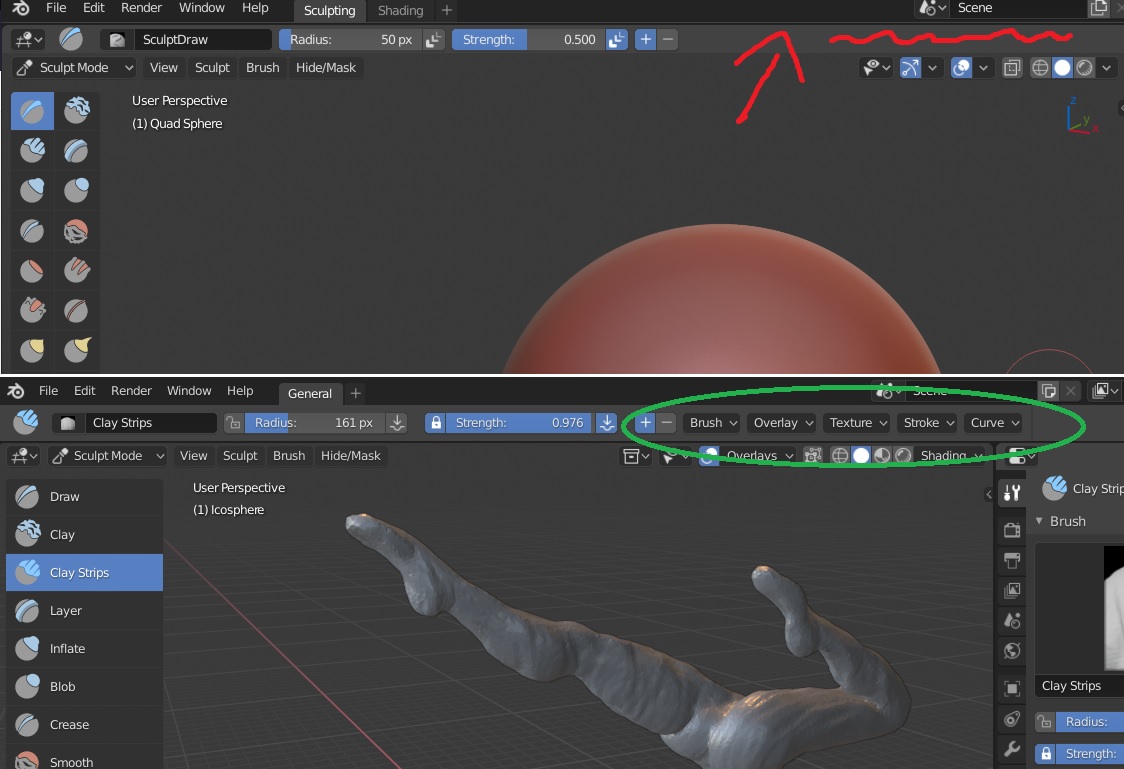Image resolution: width=1124 pixels, height=769 pixels.
Task: Adjust the Strength slider in upper header
Action: pyautogui.click(x=529, y=39)
